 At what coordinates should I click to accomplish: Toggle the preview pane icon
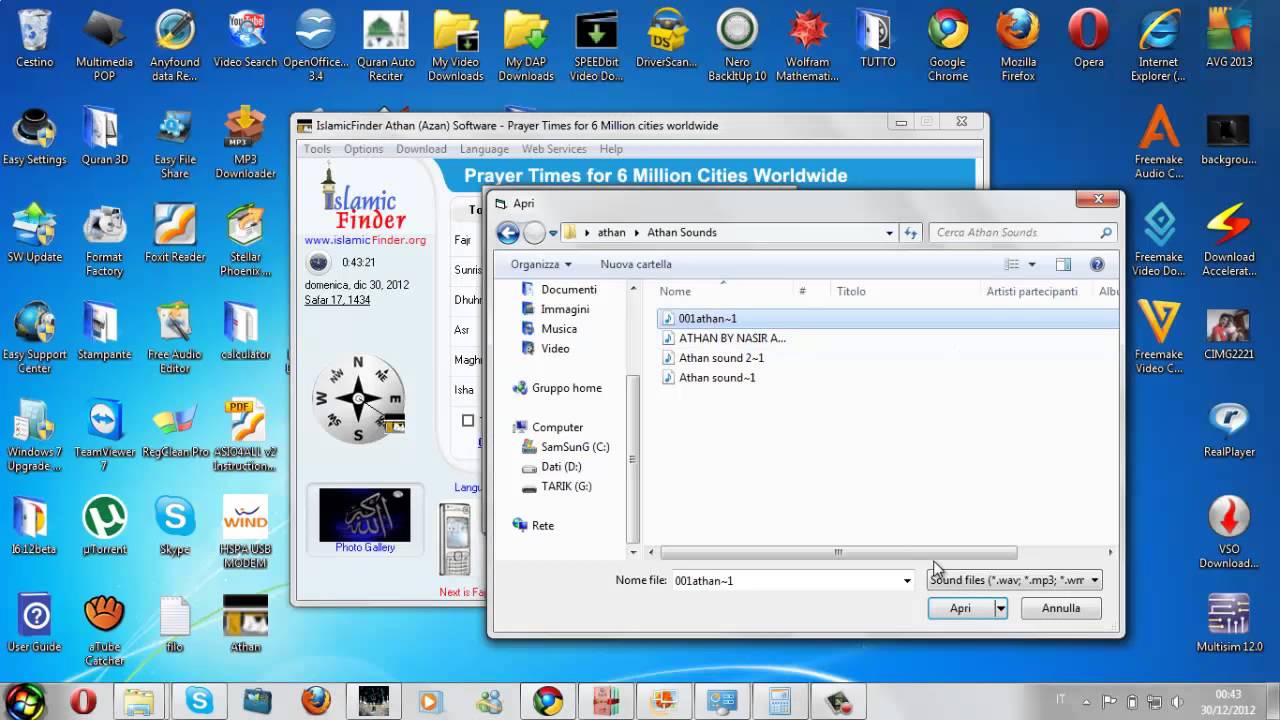[x=1063, y=264]
